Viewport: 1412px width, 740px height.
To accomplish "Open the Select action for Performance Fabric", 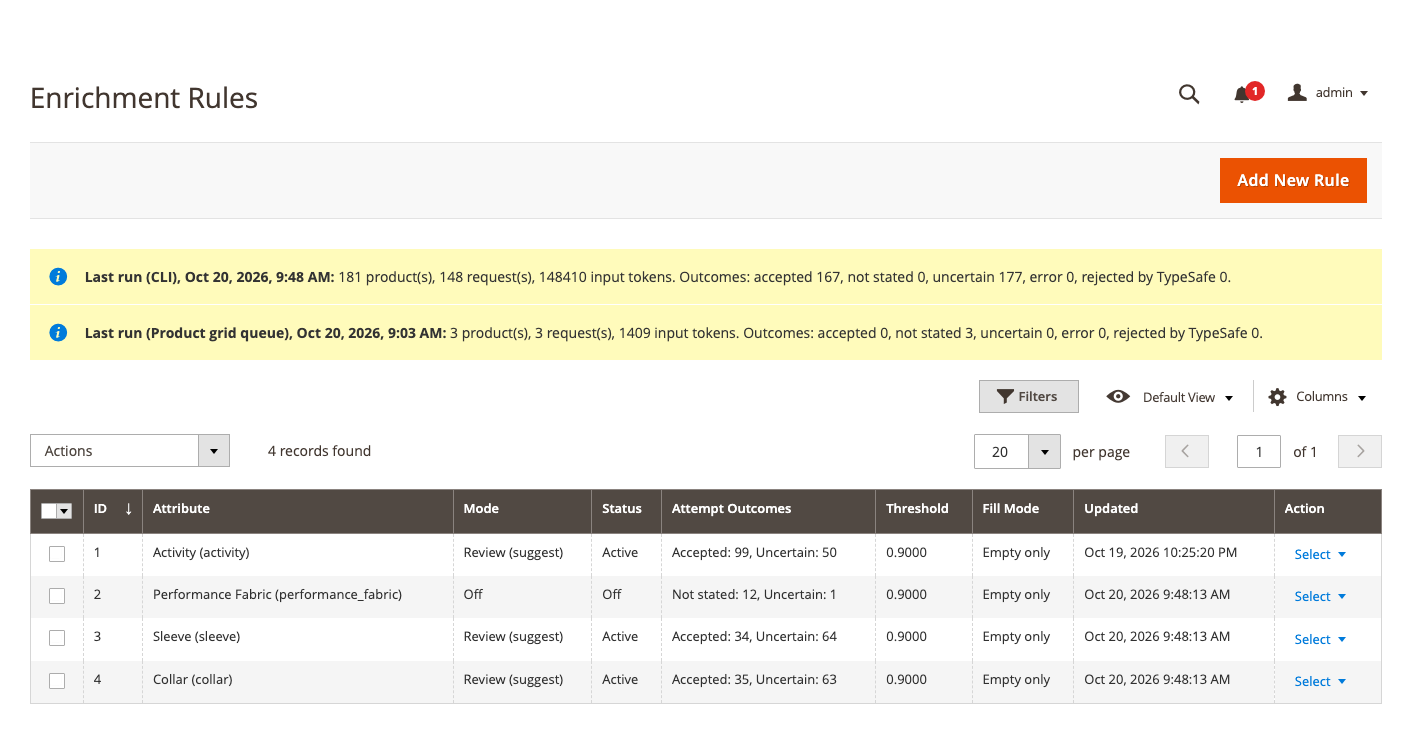I will pos(1320,596).
